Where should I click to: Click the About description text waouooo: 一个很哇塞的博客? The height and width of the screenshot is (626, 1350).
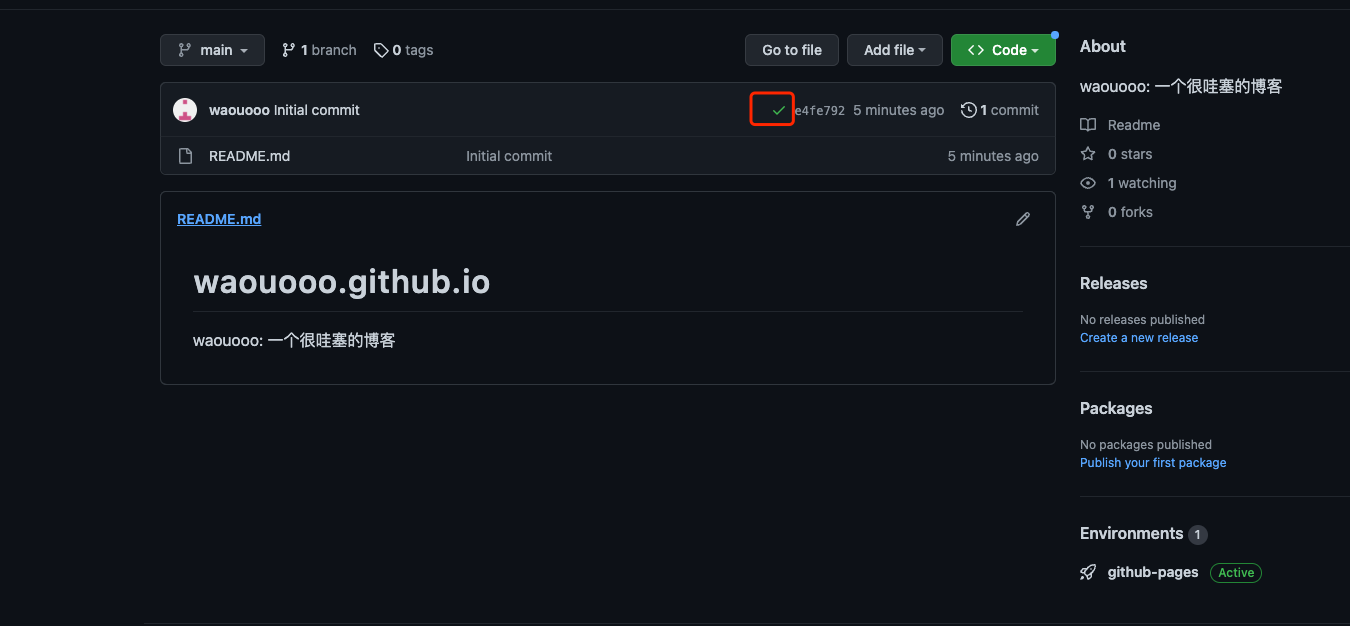pyautogui.click(x=1181, y=87)
